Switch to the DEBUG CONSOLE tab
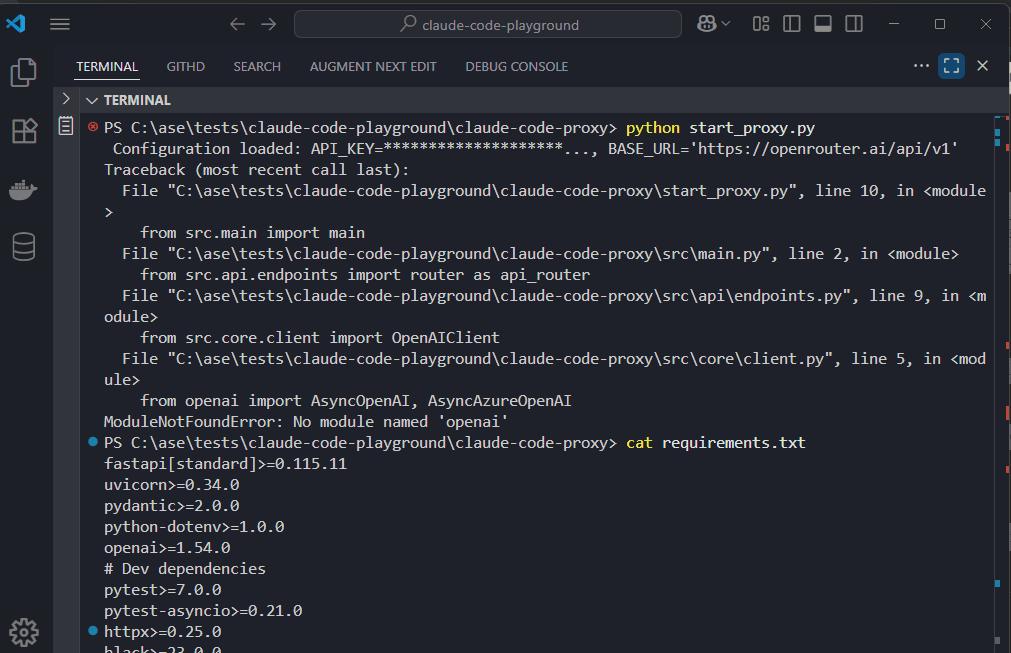 (516, 66)
